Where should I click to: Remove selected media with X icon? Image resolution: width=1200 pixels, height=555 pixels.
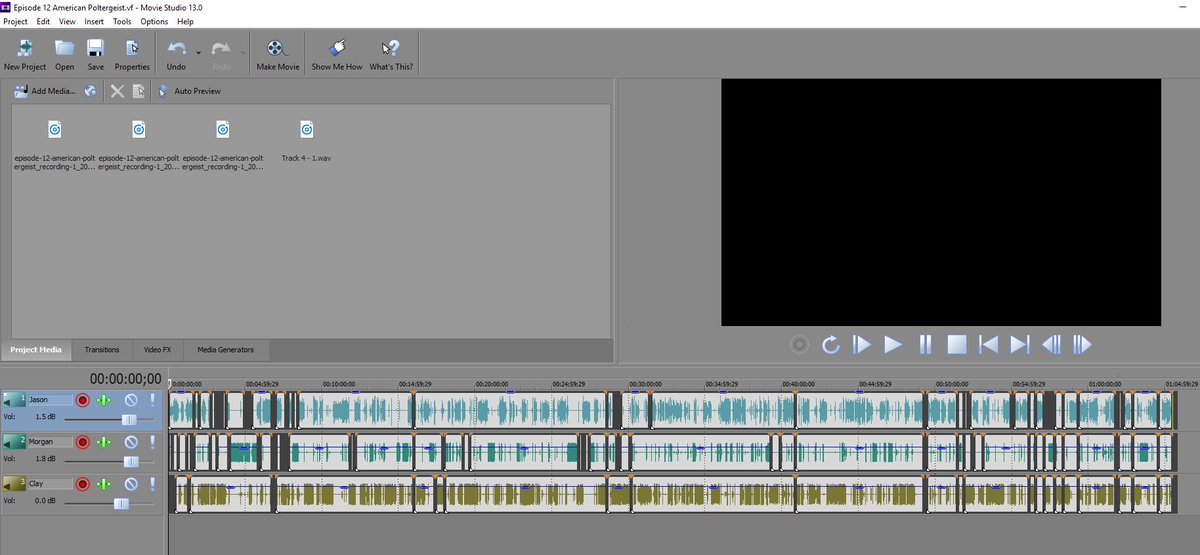(x=117, y=91)
